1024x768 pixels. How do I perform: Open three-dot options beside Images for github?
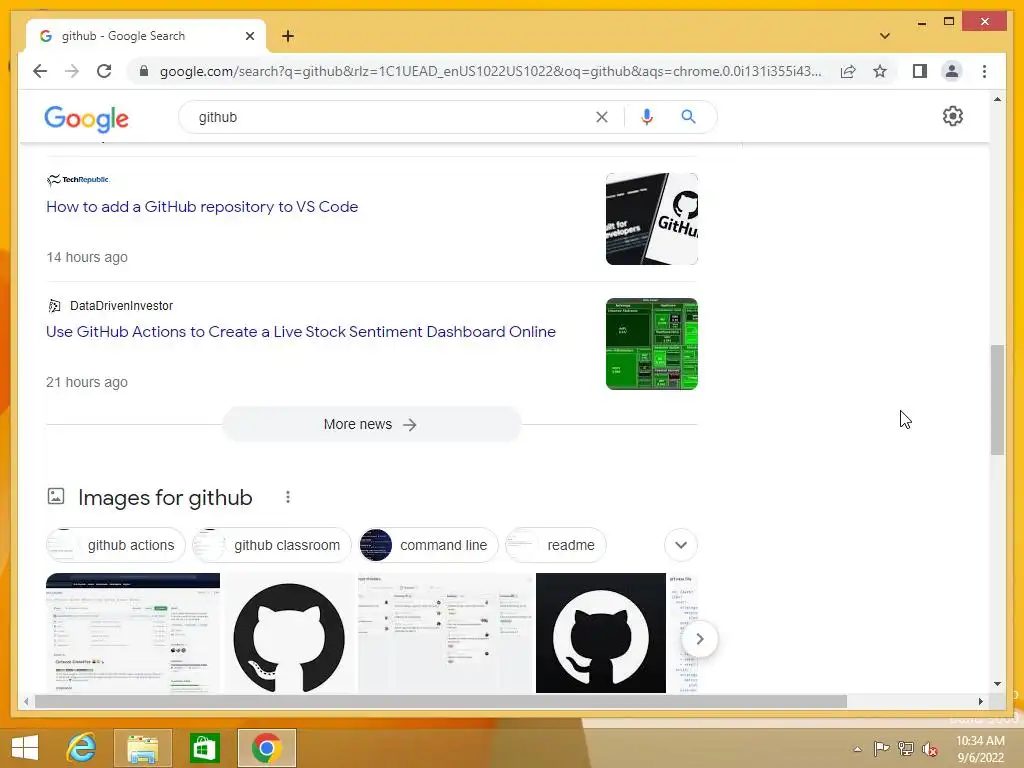click(288, 498)
